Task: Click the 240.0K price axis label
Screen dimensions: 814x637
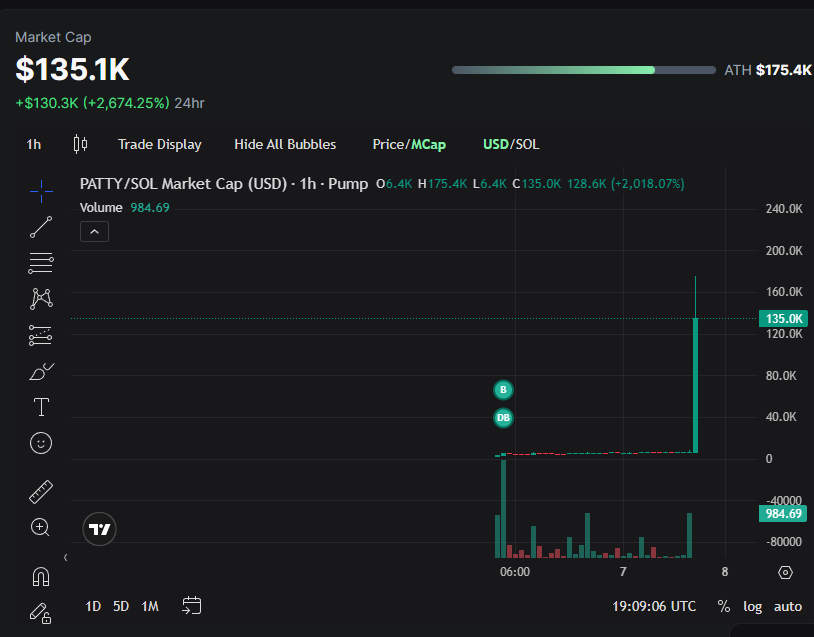Action: (x=784, y=209)
